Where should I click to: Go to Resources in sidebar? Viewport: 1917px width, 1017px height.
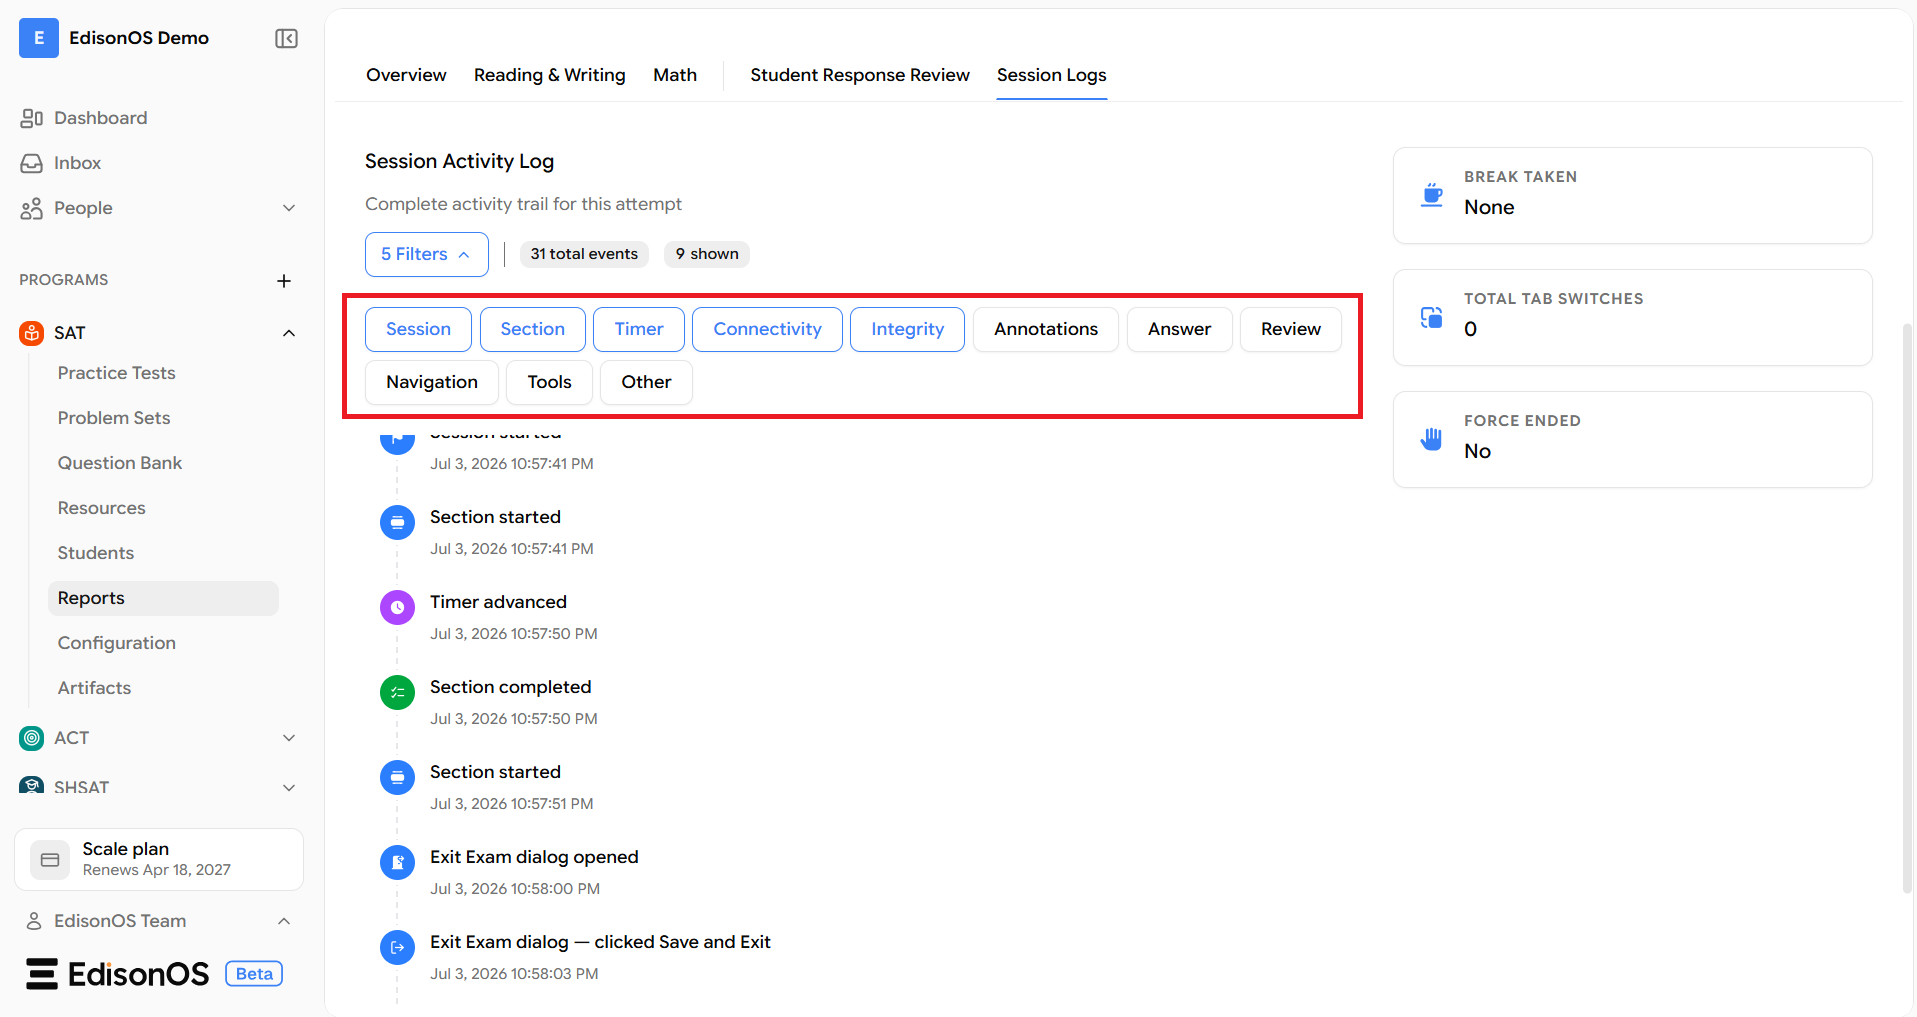click(x=101, y=508)
